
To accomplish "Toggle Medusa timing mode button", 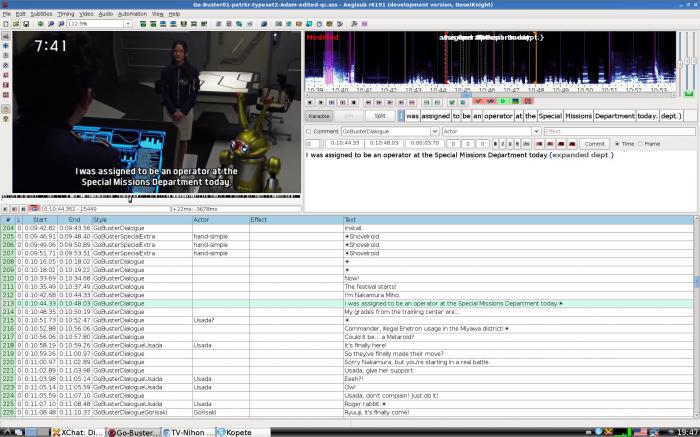I will pyautogui.click(x=527, y=101).
